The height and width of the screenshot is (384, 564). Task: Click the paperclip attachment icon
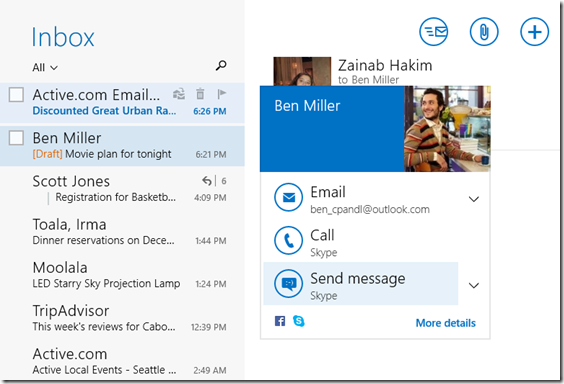point(484,32)
